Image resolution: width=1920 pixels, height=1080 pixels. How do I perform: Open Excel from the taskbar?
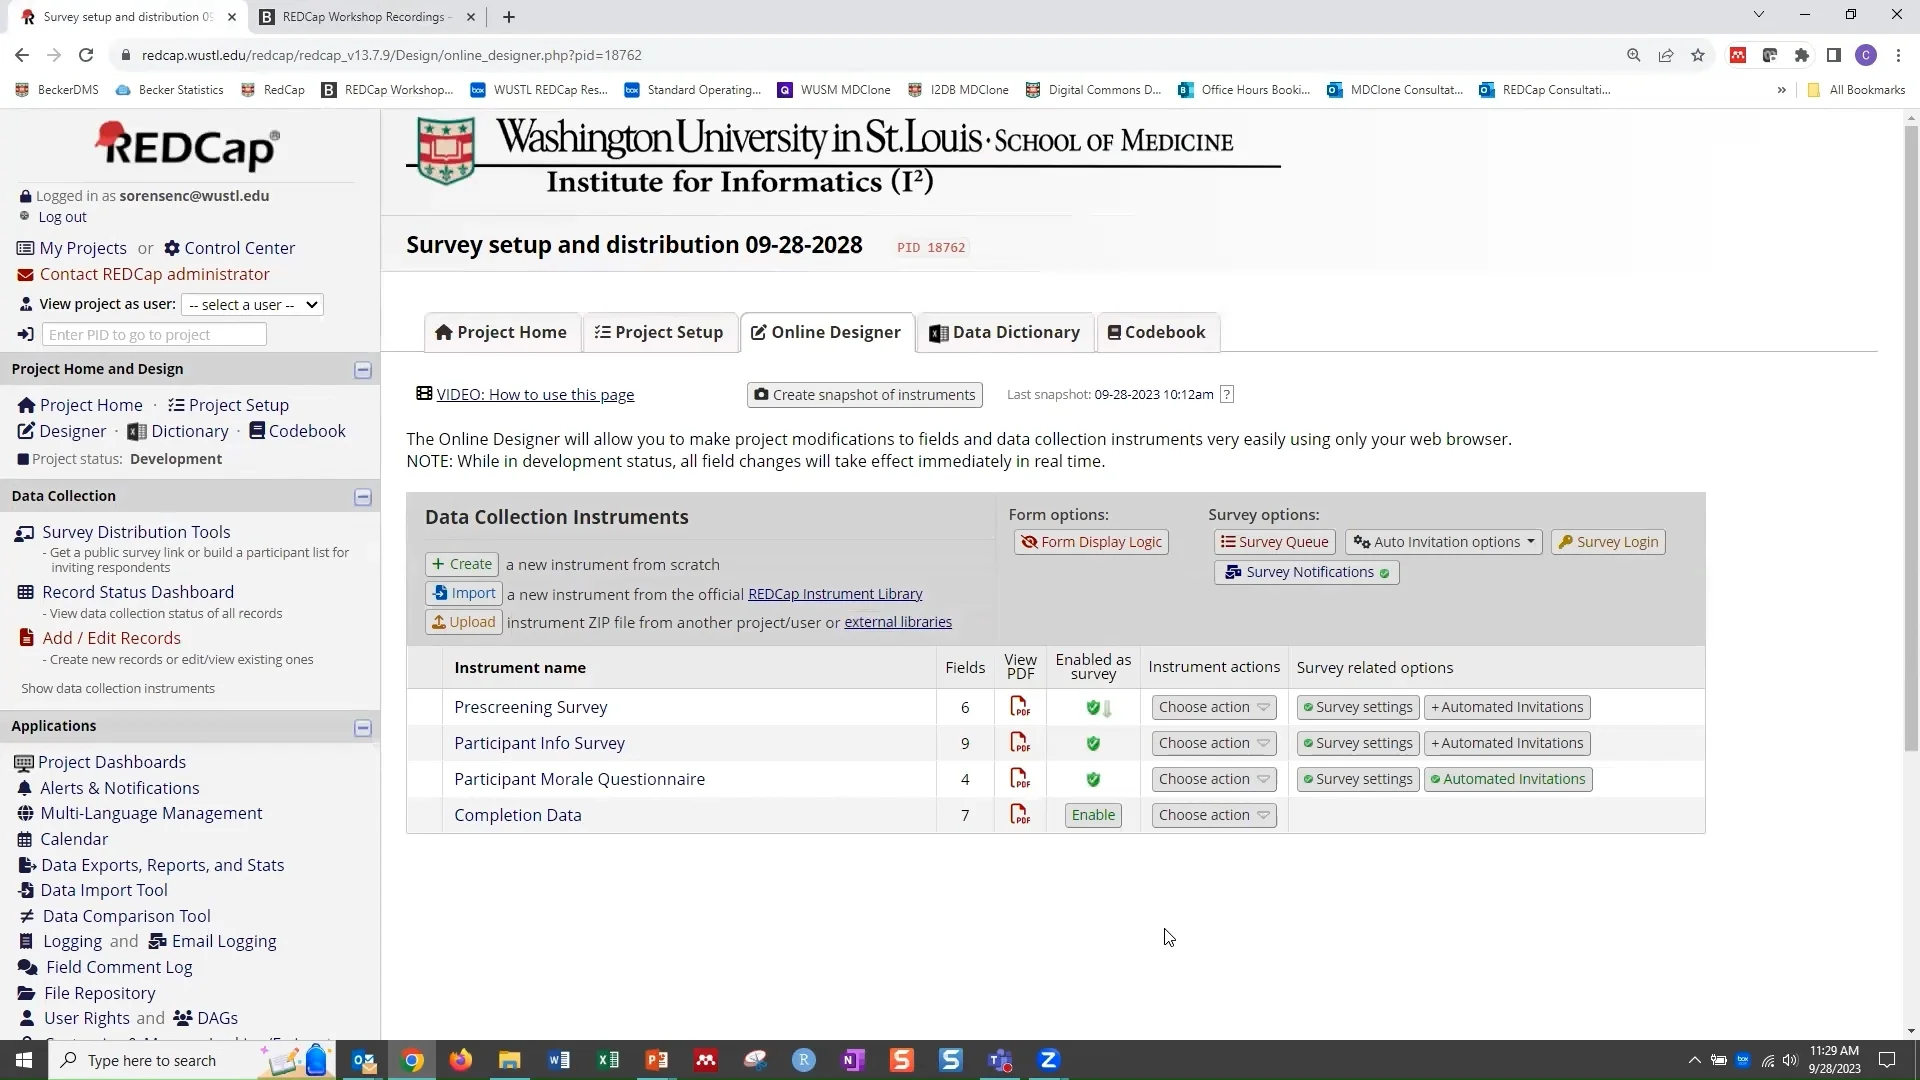click(x=608, y=1060)
